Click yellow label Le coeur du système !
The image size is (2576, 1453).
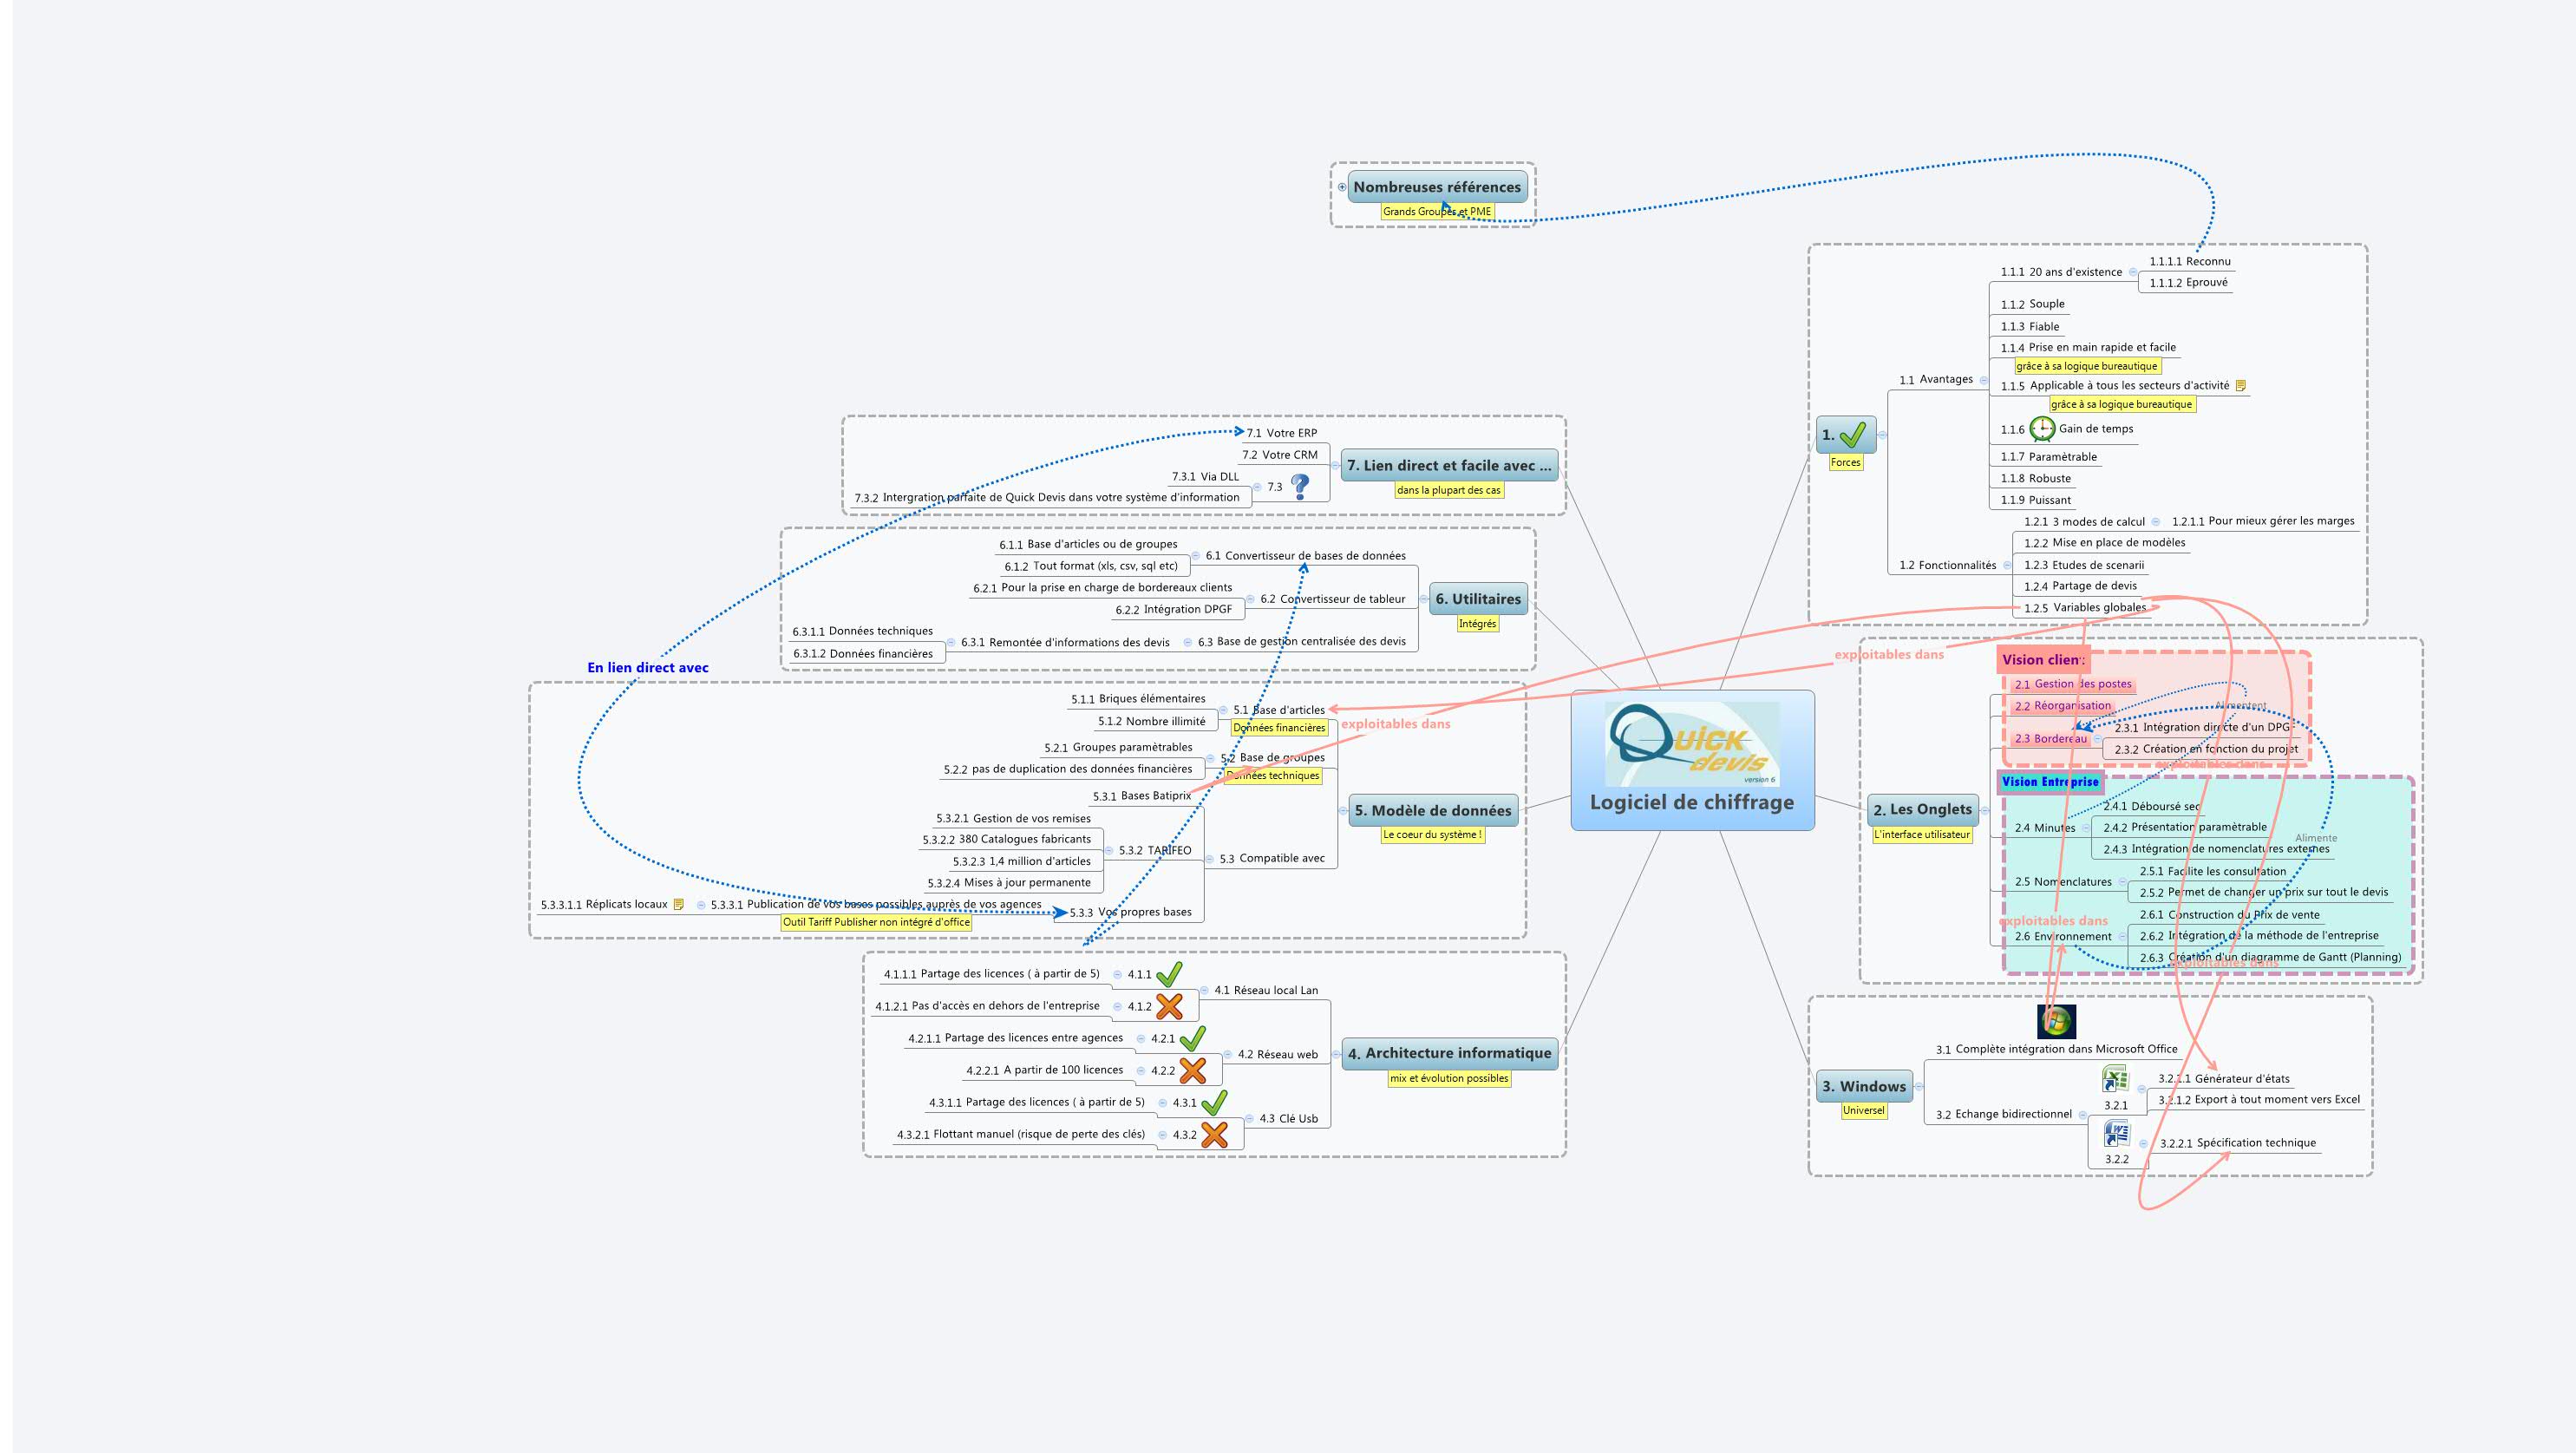coord(1432,834)
